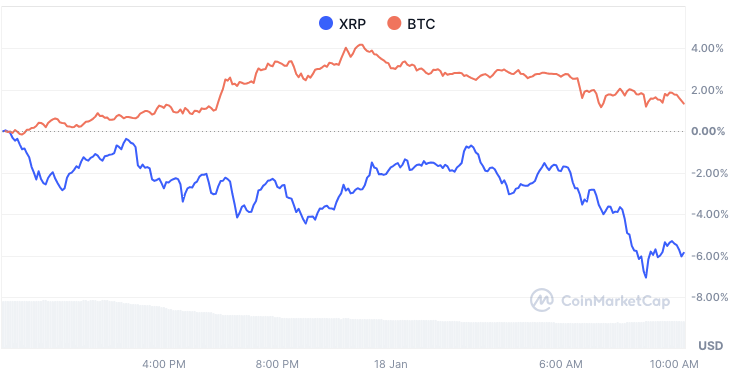Screen dimensions: 743x380
Task: Click the BTC legend label
Action: coord(421,24)
